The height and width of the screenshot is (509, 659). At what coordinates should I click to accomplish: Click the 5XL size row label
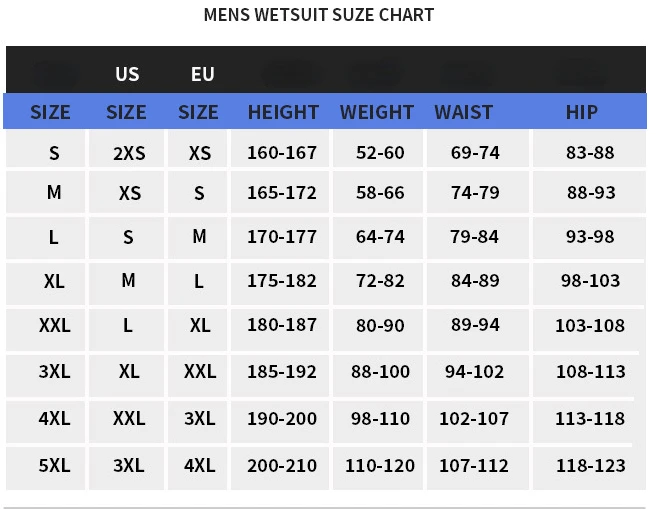[54, 466]
